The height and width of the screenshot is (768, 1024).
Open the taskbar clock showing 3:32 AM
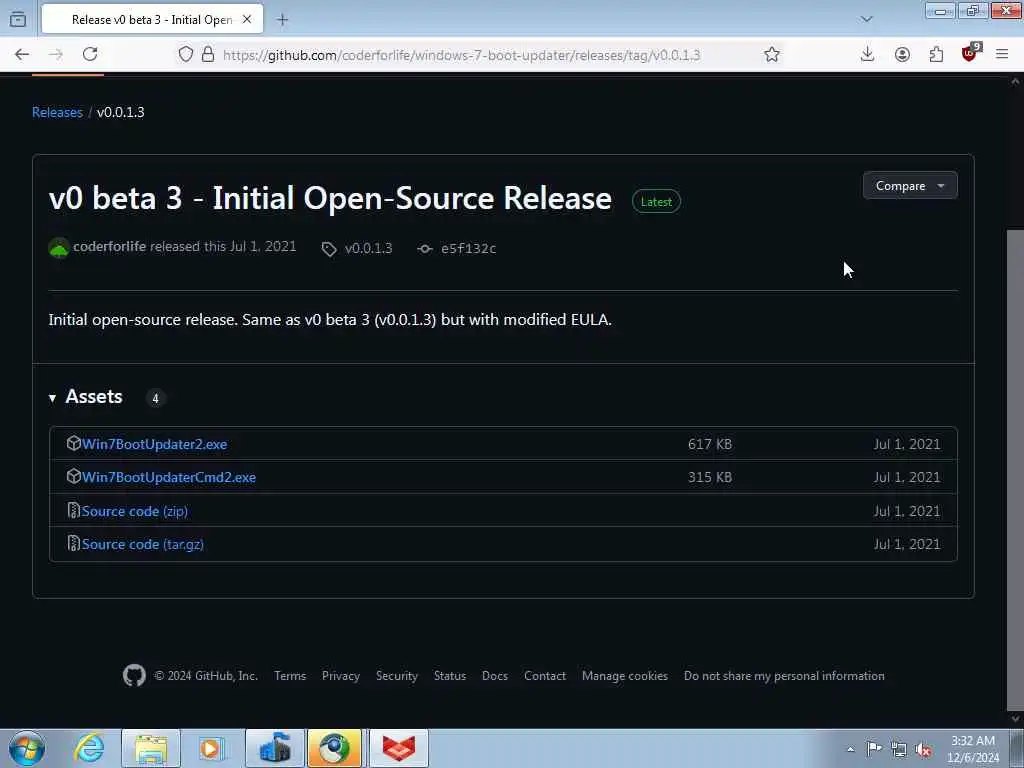(973, 749)
